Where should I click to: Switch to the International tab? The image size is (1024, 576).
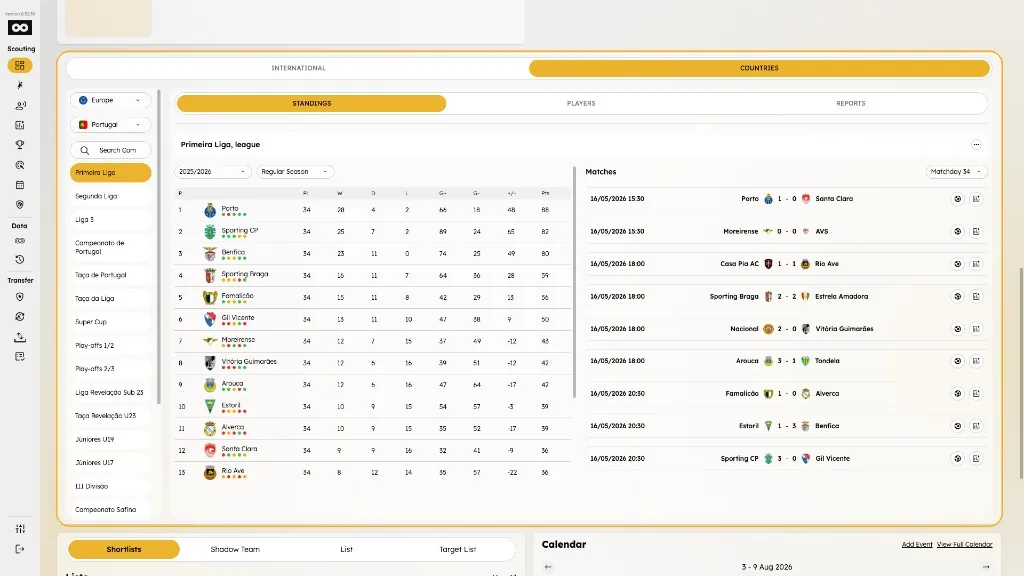[298, 68]
